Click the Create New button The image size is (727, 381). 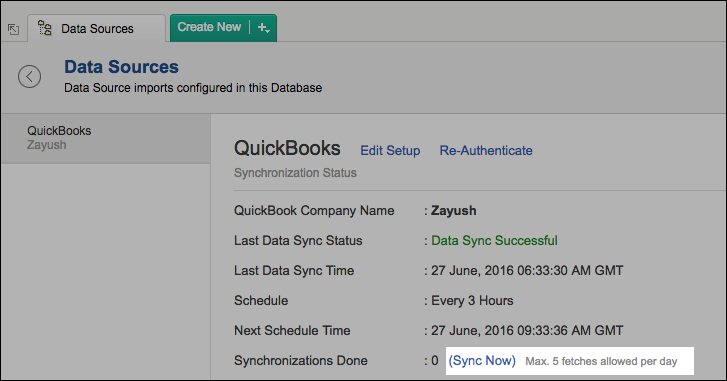point(209,27)
